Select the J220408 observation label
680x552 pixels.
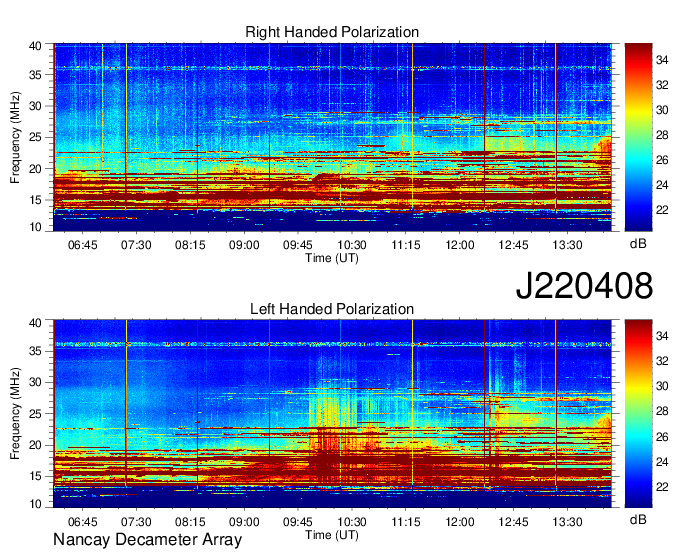point(584,286)
